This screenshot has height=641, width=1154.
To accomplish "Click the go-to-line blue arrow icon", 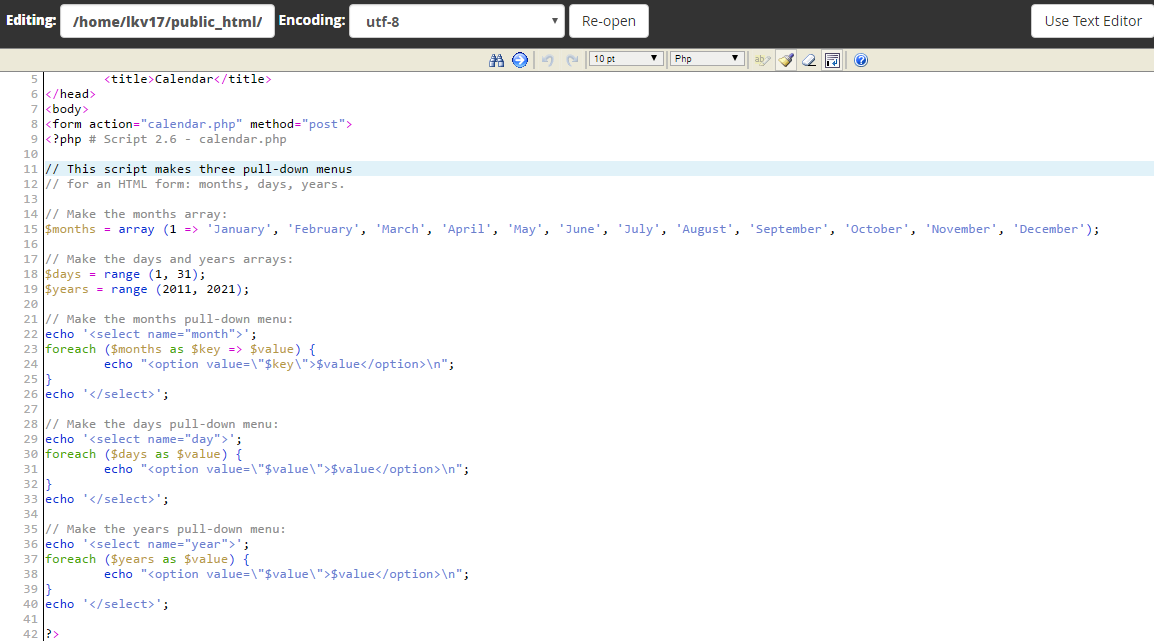I will pyautogui.click(x=520, y=60).
